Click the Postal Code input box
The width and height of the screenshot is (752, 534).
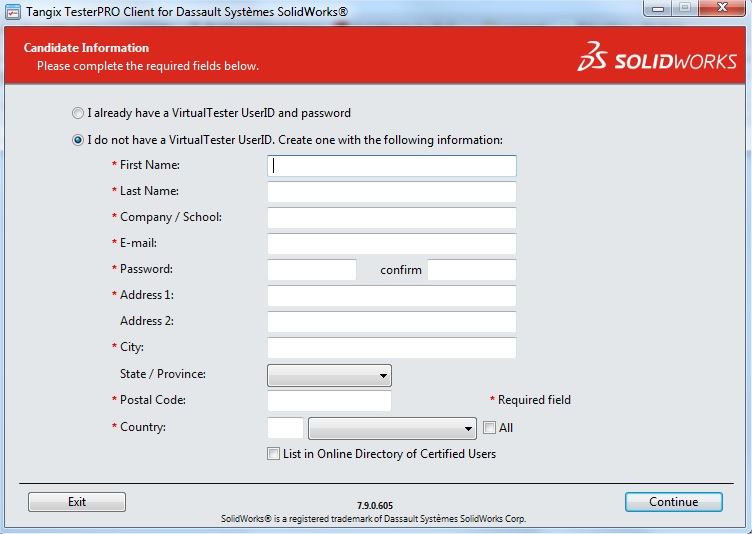point(329,401)
